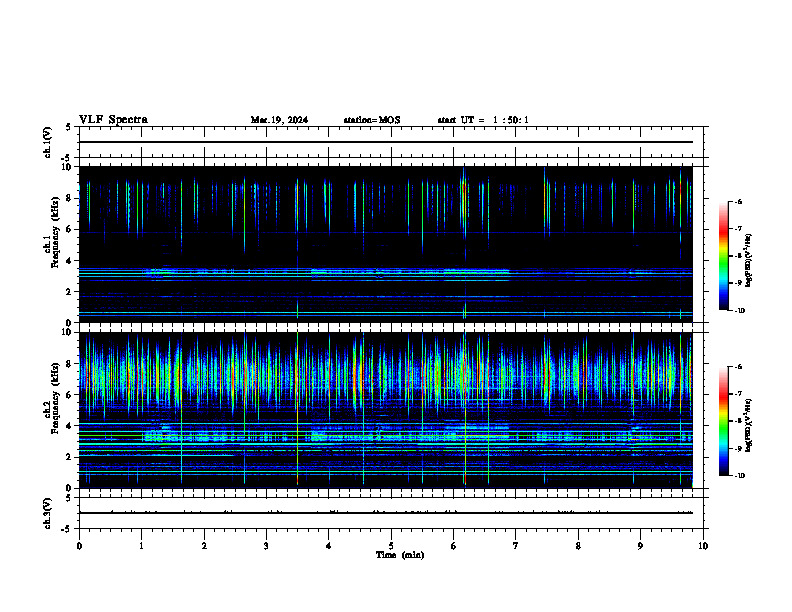Click the "station=MOS" header label
Image resolution: width=792 pixels, height=612 pixels.
[372, 120]
